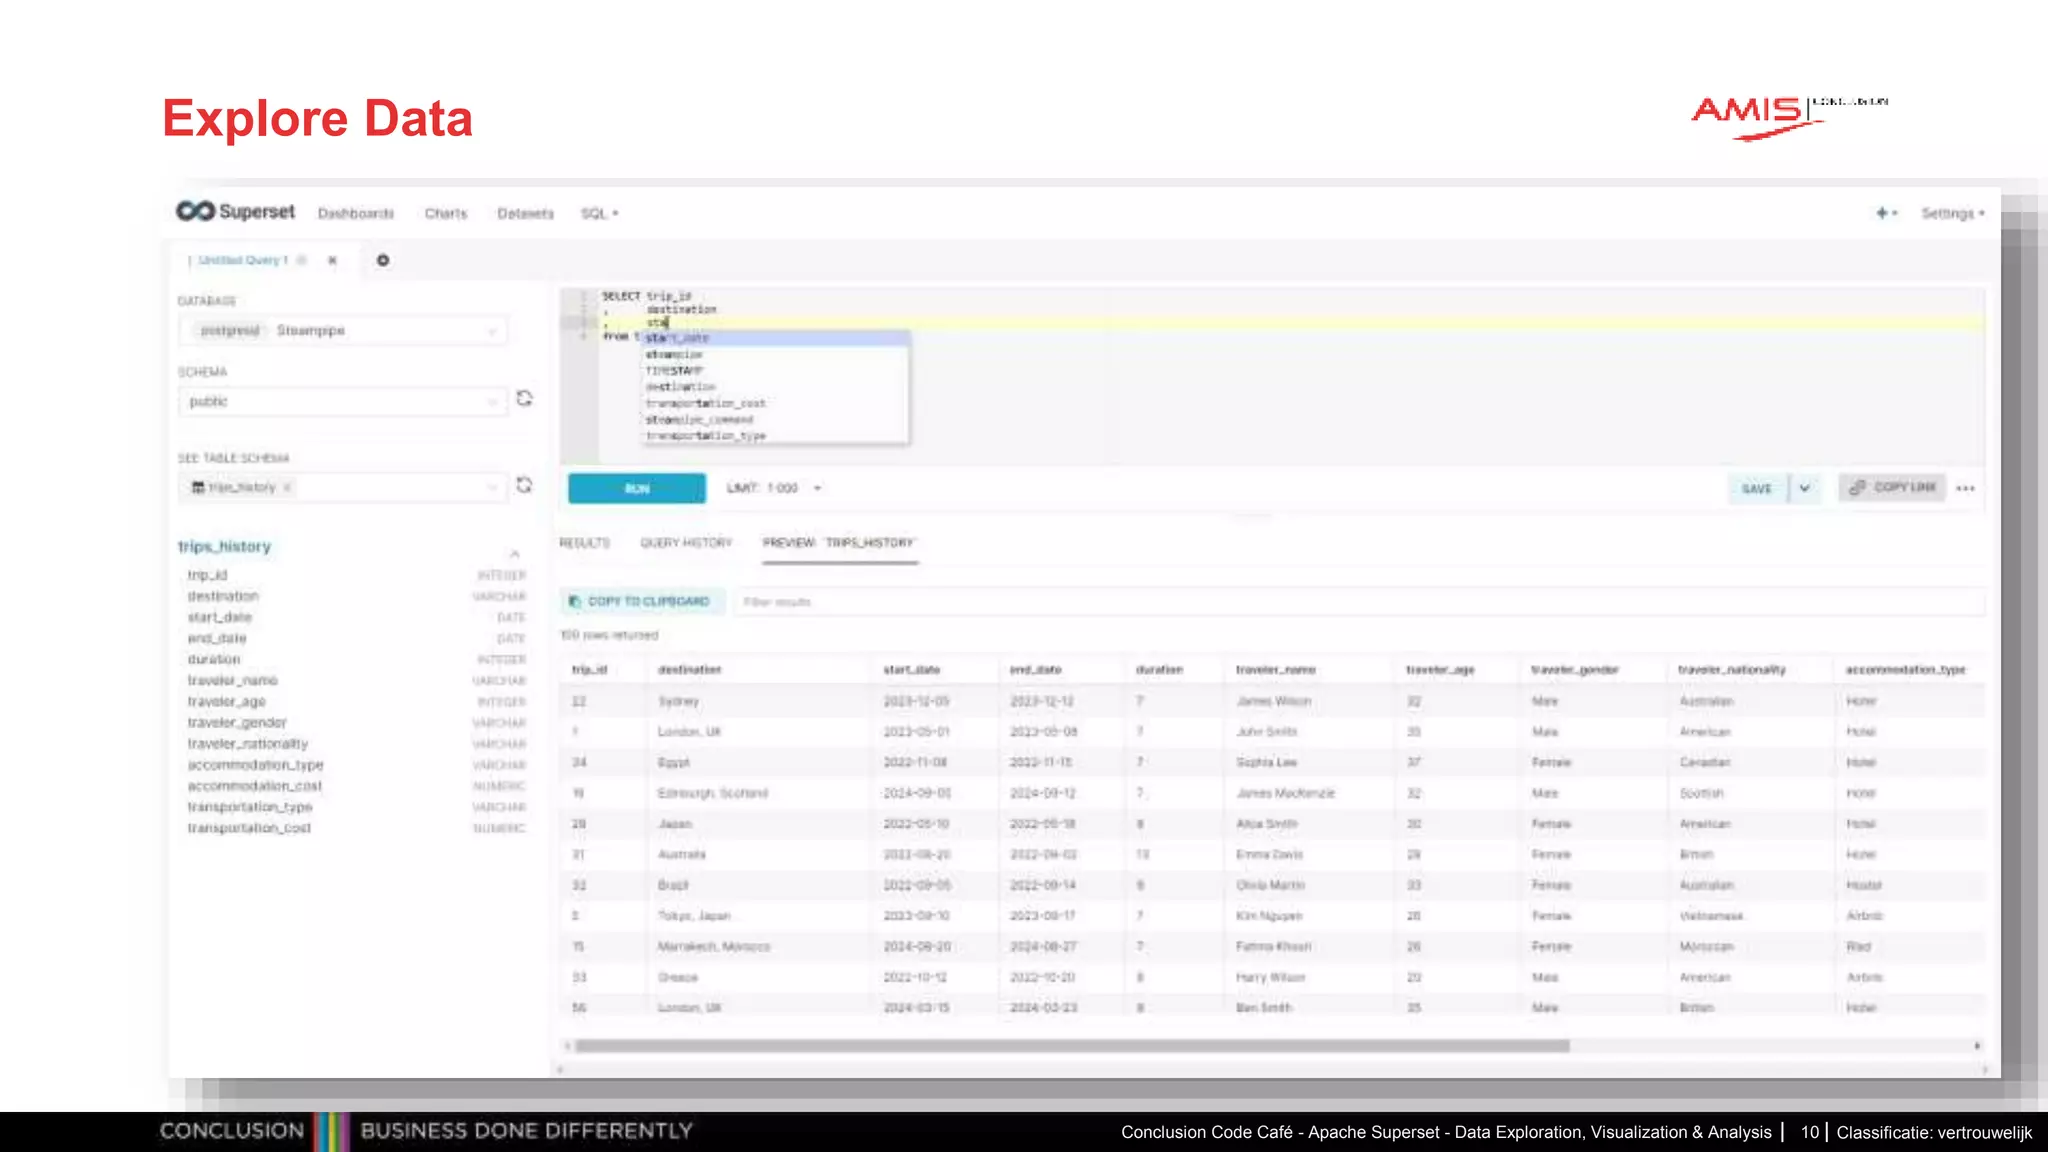Click the trips_history table heading

(224, 546)
